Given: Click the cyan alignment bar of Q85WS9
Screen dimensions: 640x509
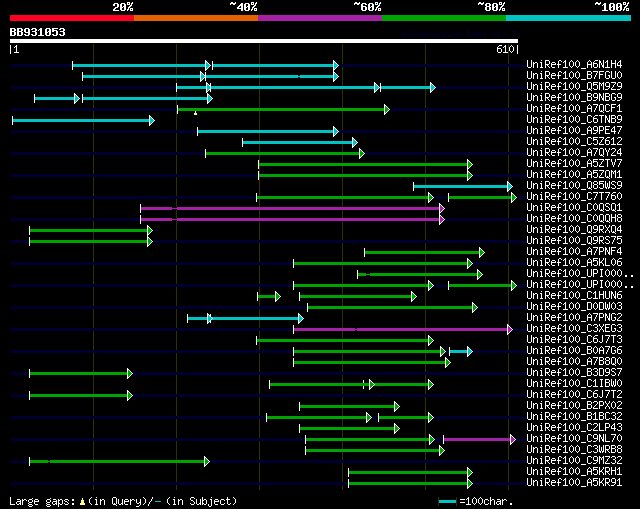Looking at the screenshot, I should click(x=463, y=187).
